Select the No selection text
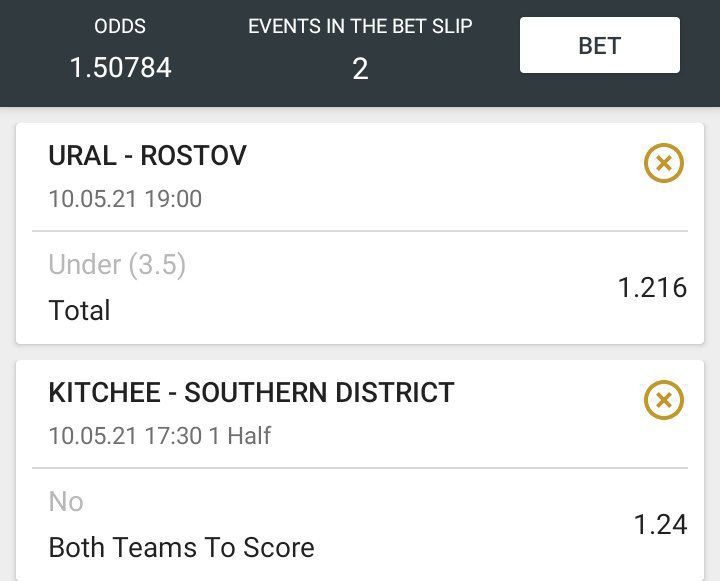 (66, 501)
